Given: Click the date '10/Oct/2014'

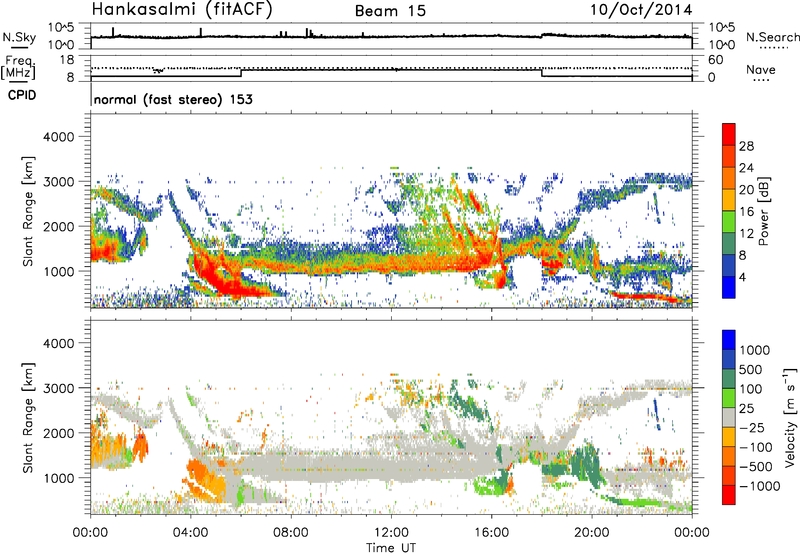Looking at the screenshot, I should click(x=641, y=10).
